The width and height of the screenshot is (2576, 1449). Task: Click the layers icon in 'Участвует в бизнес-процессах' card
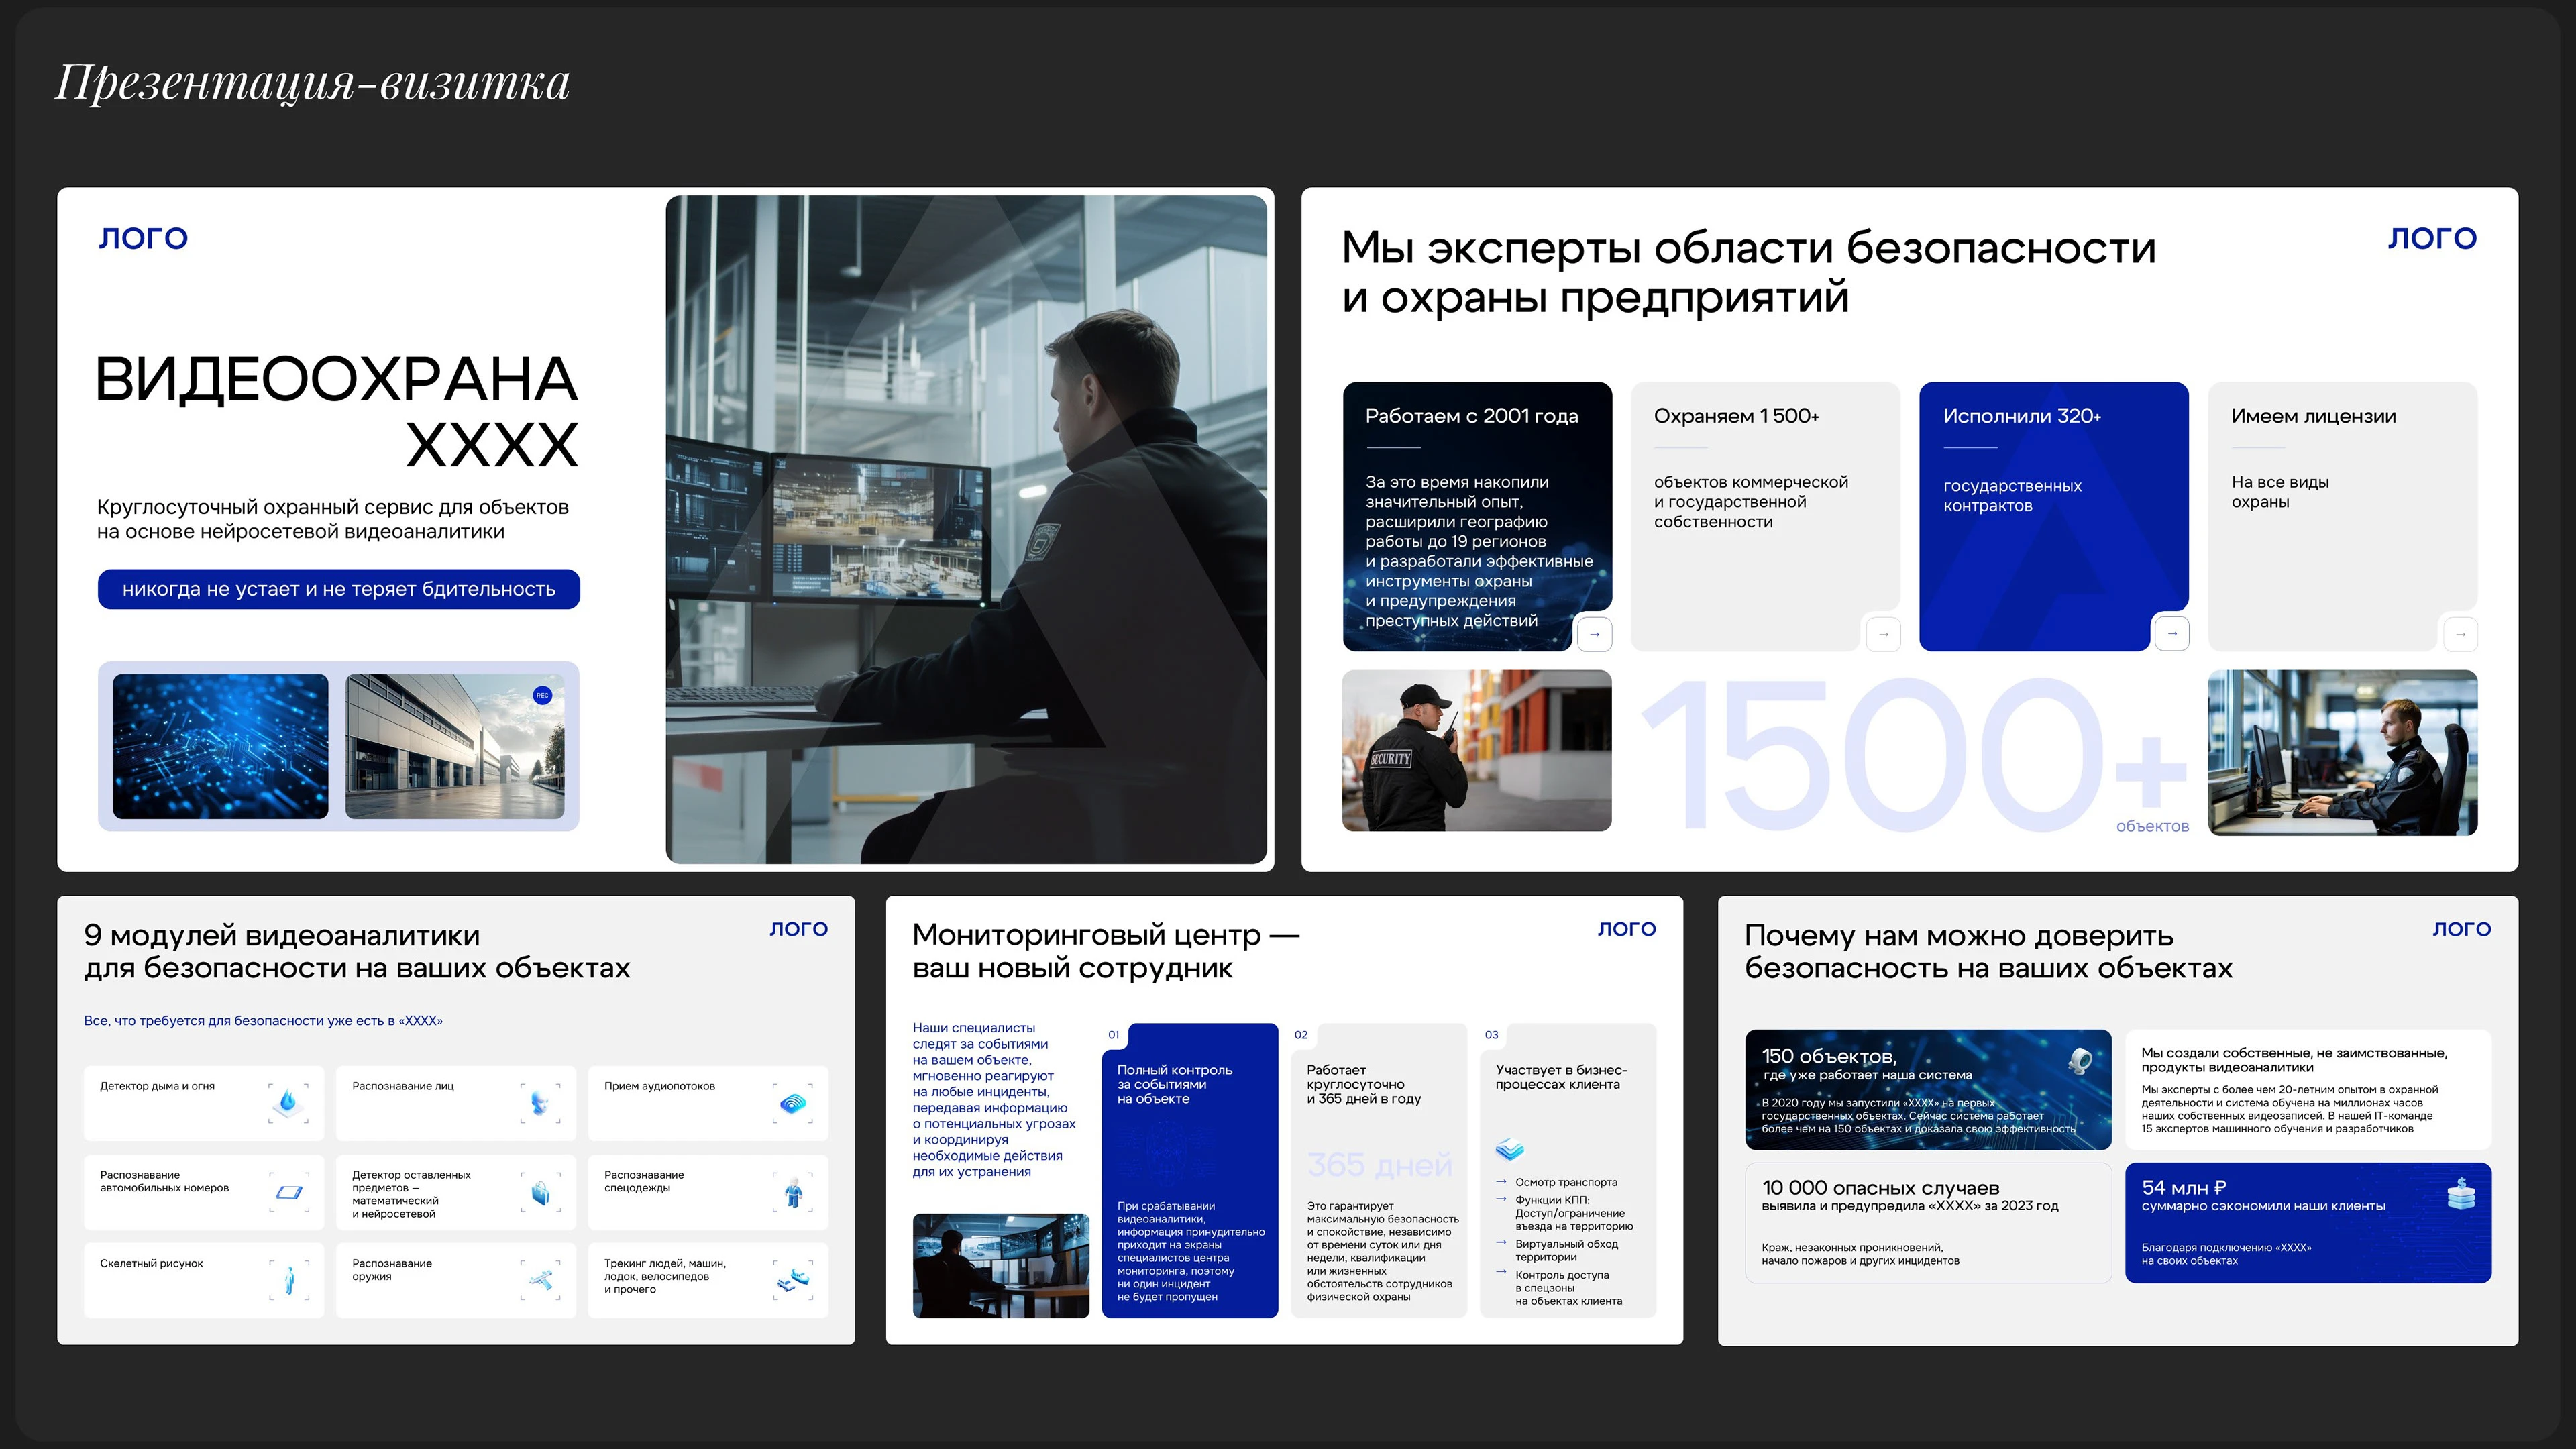click(x=1510, y=1149)
